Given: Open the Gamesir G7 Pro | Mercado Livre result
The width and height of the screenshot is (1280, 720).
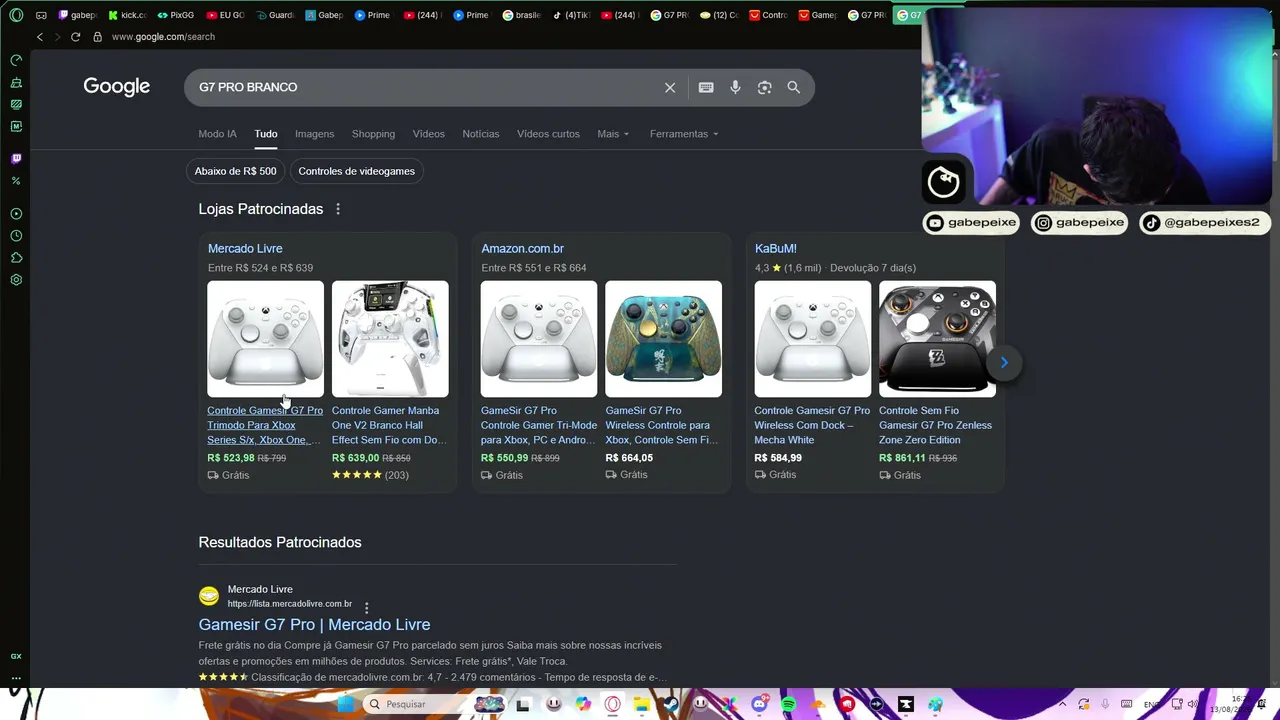Looking at the screenshot, I should click(x=314, y=625).
